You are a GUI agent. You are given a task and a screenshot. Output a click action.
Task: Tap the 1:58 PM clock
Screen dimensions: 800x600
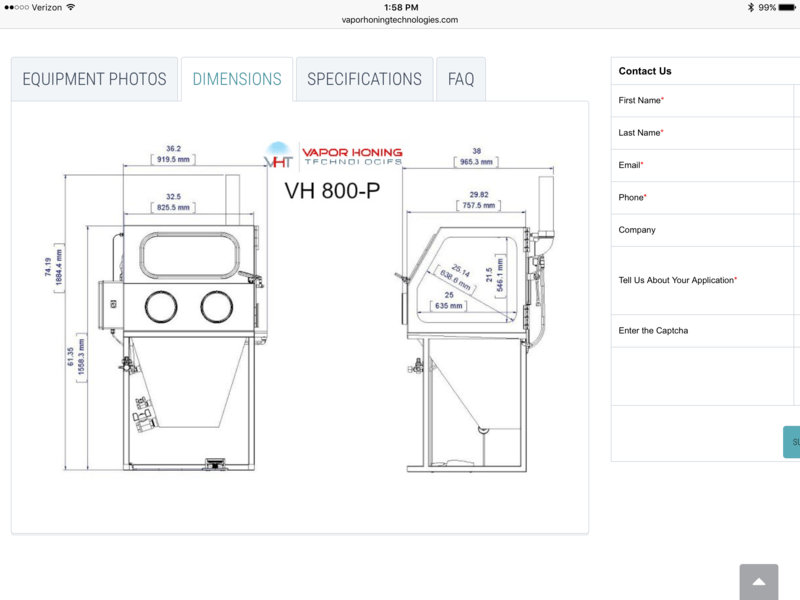(401, 7)
